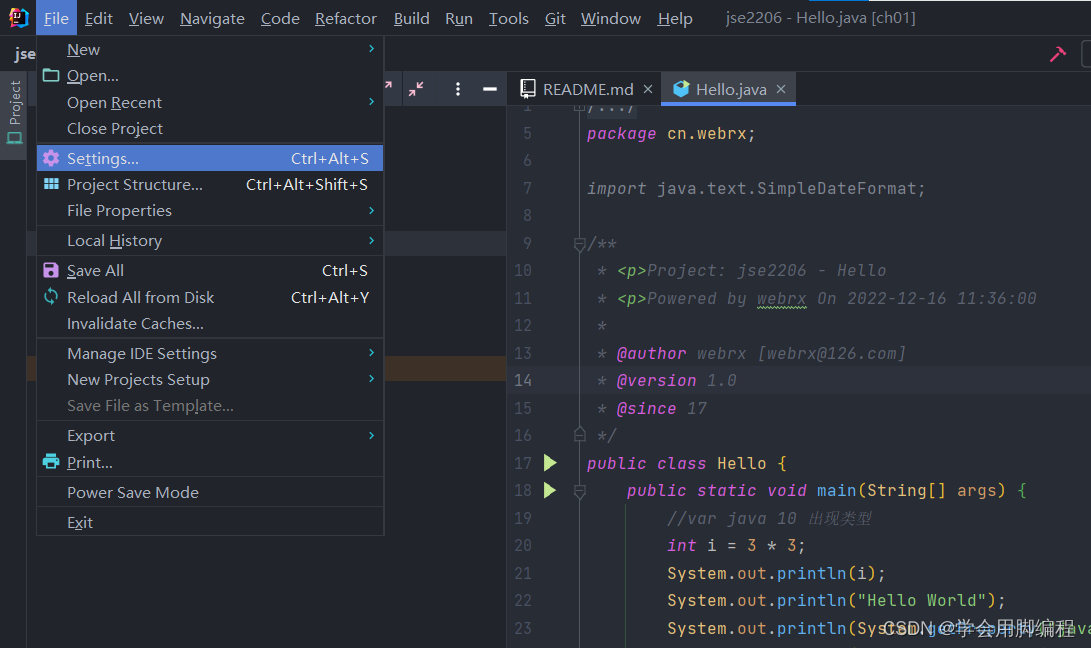Screen dimensions: 1091x648
Task: Click the jse project breadcrumb label
Action: pos(25,54)
